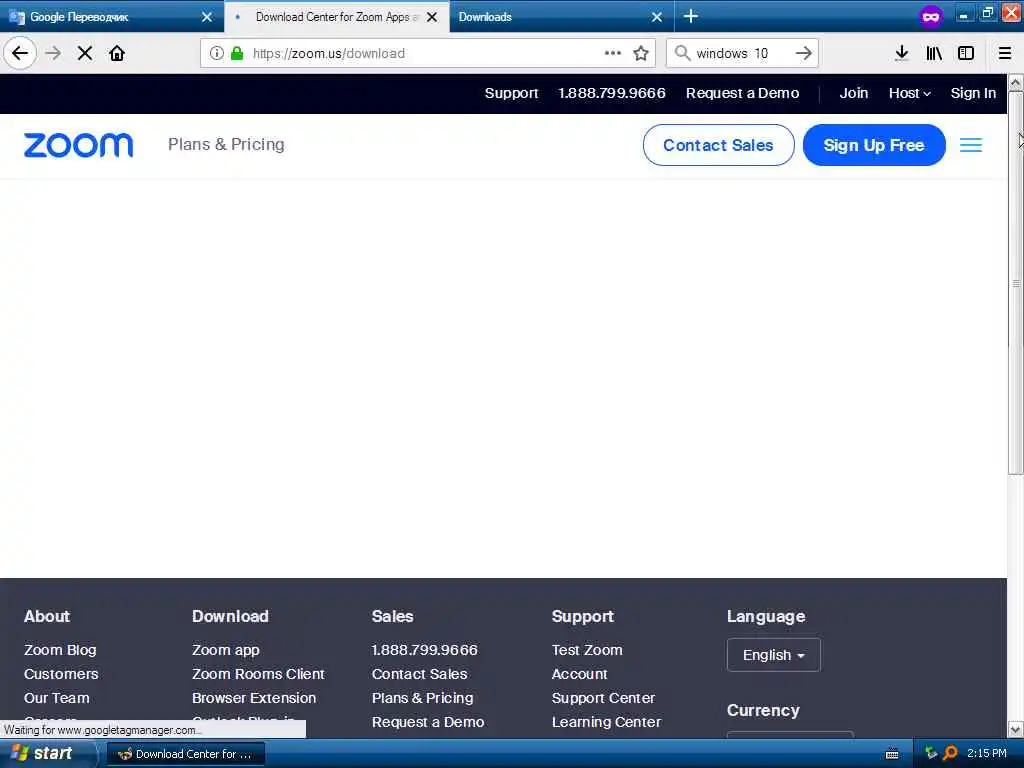Screen dimensions: 1024x768
Task: Click the Sign Up Free button
Action: [x=874, y=145]
